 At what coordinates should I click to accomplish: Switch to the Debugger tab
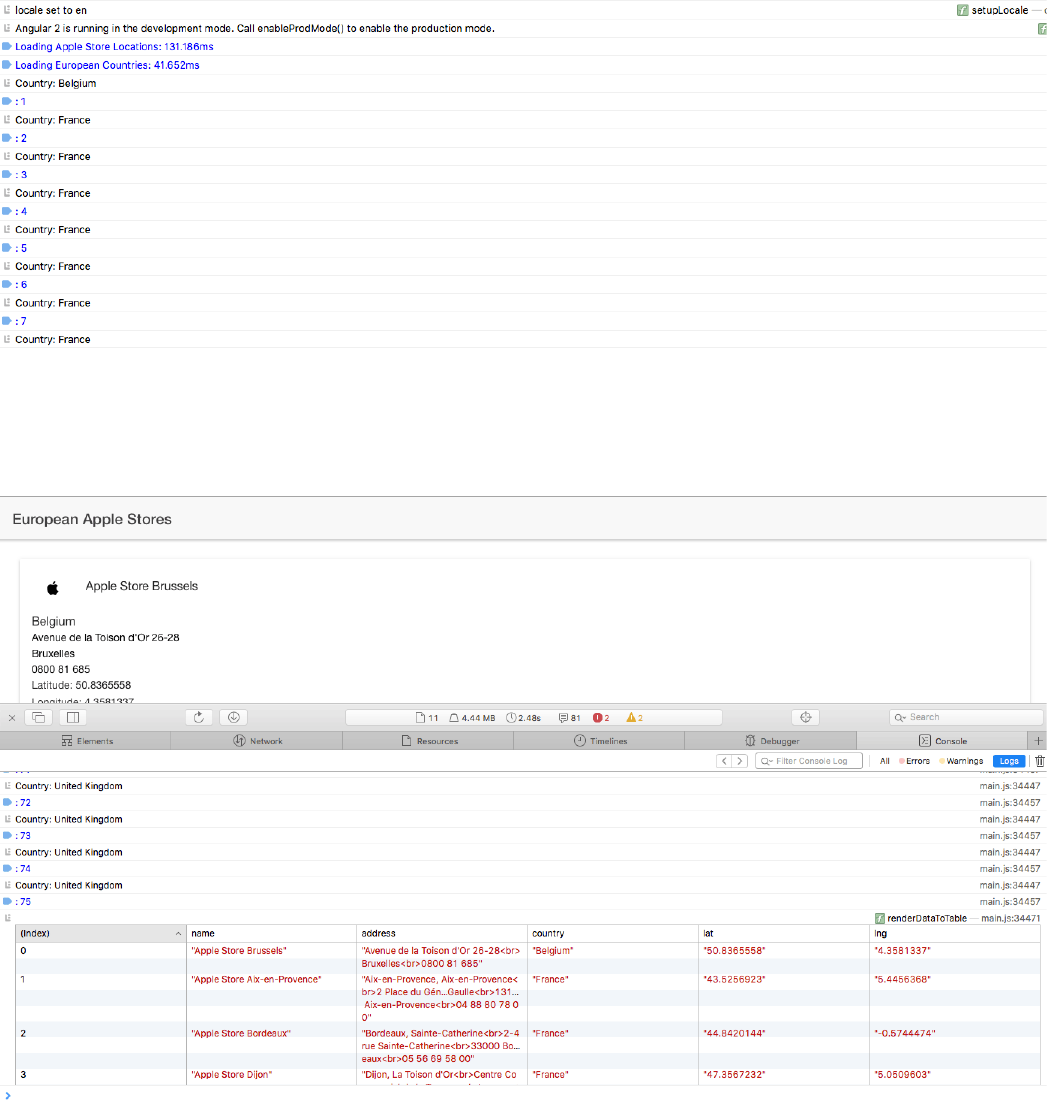pos(771,741)
